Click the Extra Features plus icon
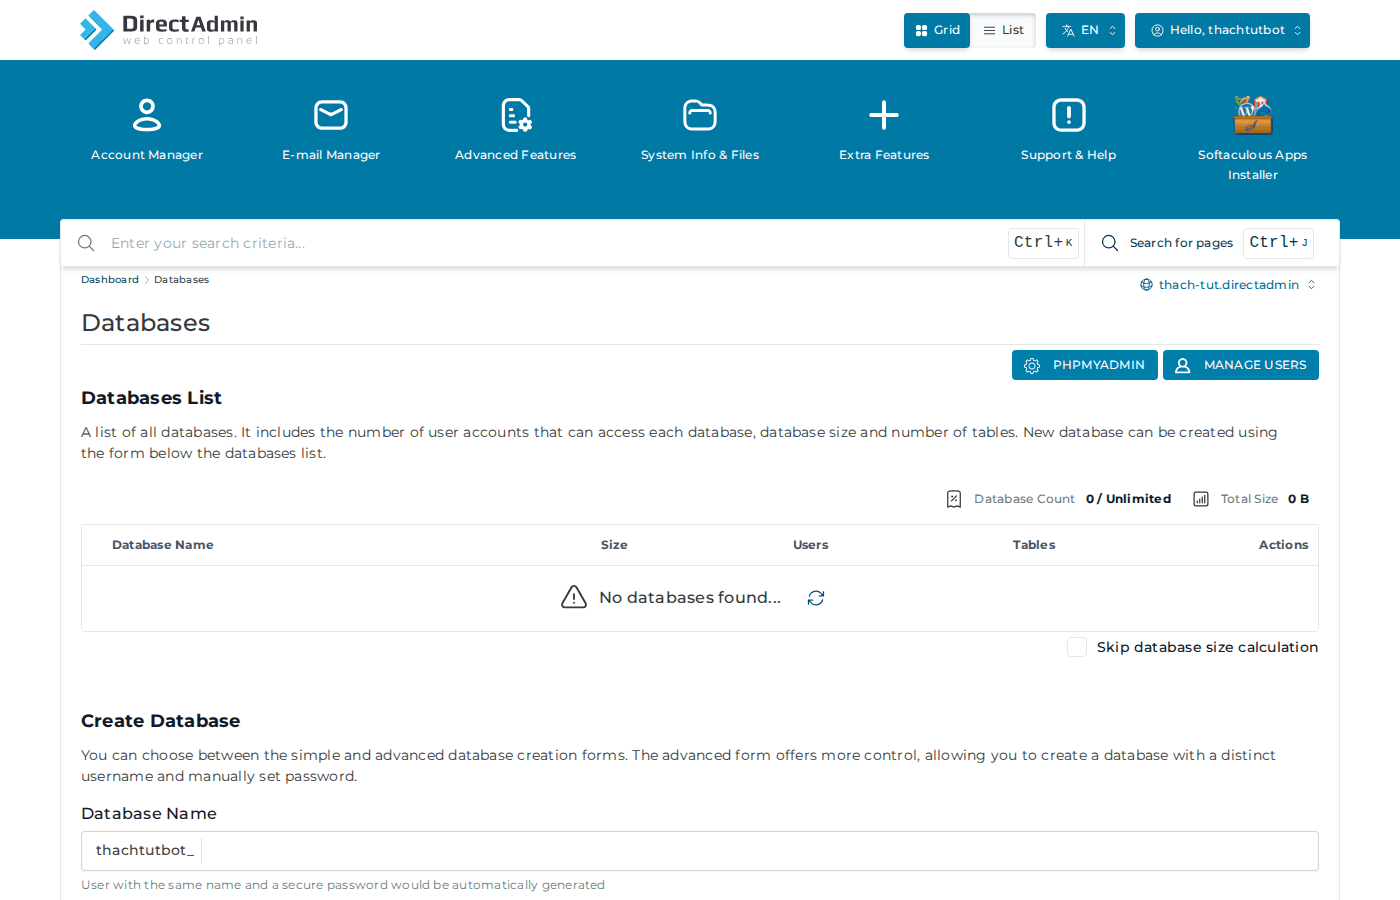 click(883, 114)
